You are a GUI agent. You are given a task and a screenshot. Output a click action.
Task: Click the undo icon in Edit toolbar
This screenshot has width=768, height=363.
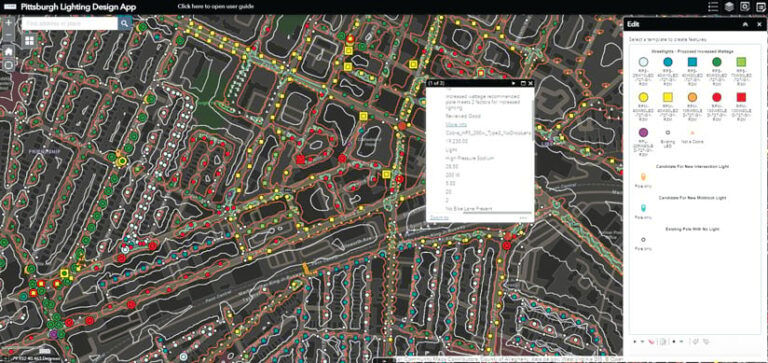(697, 341)
